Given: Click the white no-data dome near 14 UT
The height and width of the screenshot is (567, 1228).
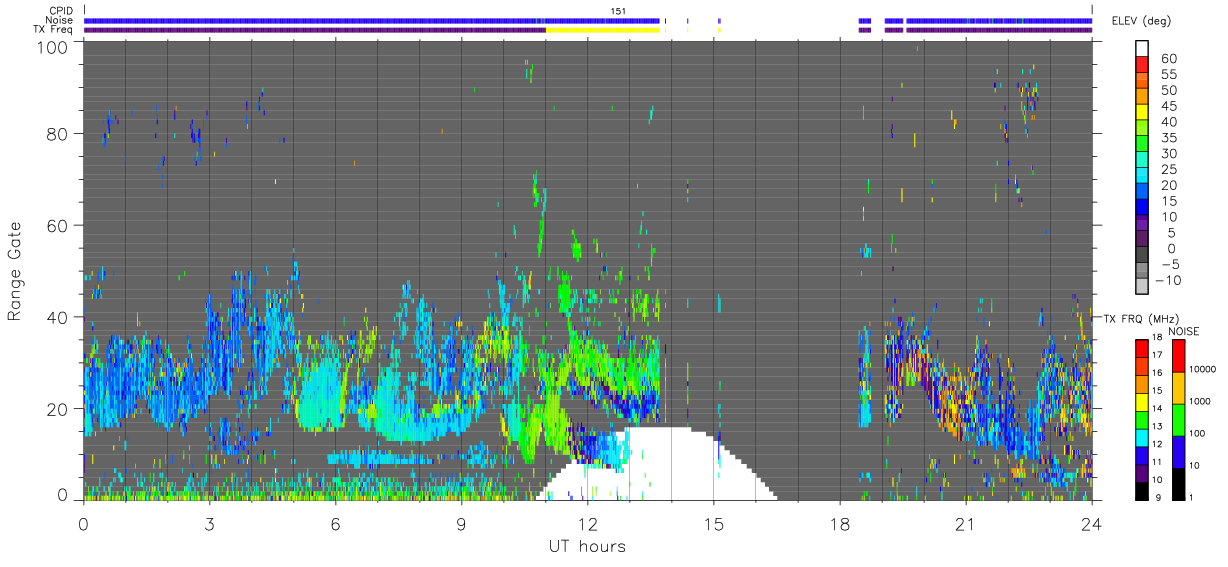Looking at the screenshot, I should pos(657,464).
